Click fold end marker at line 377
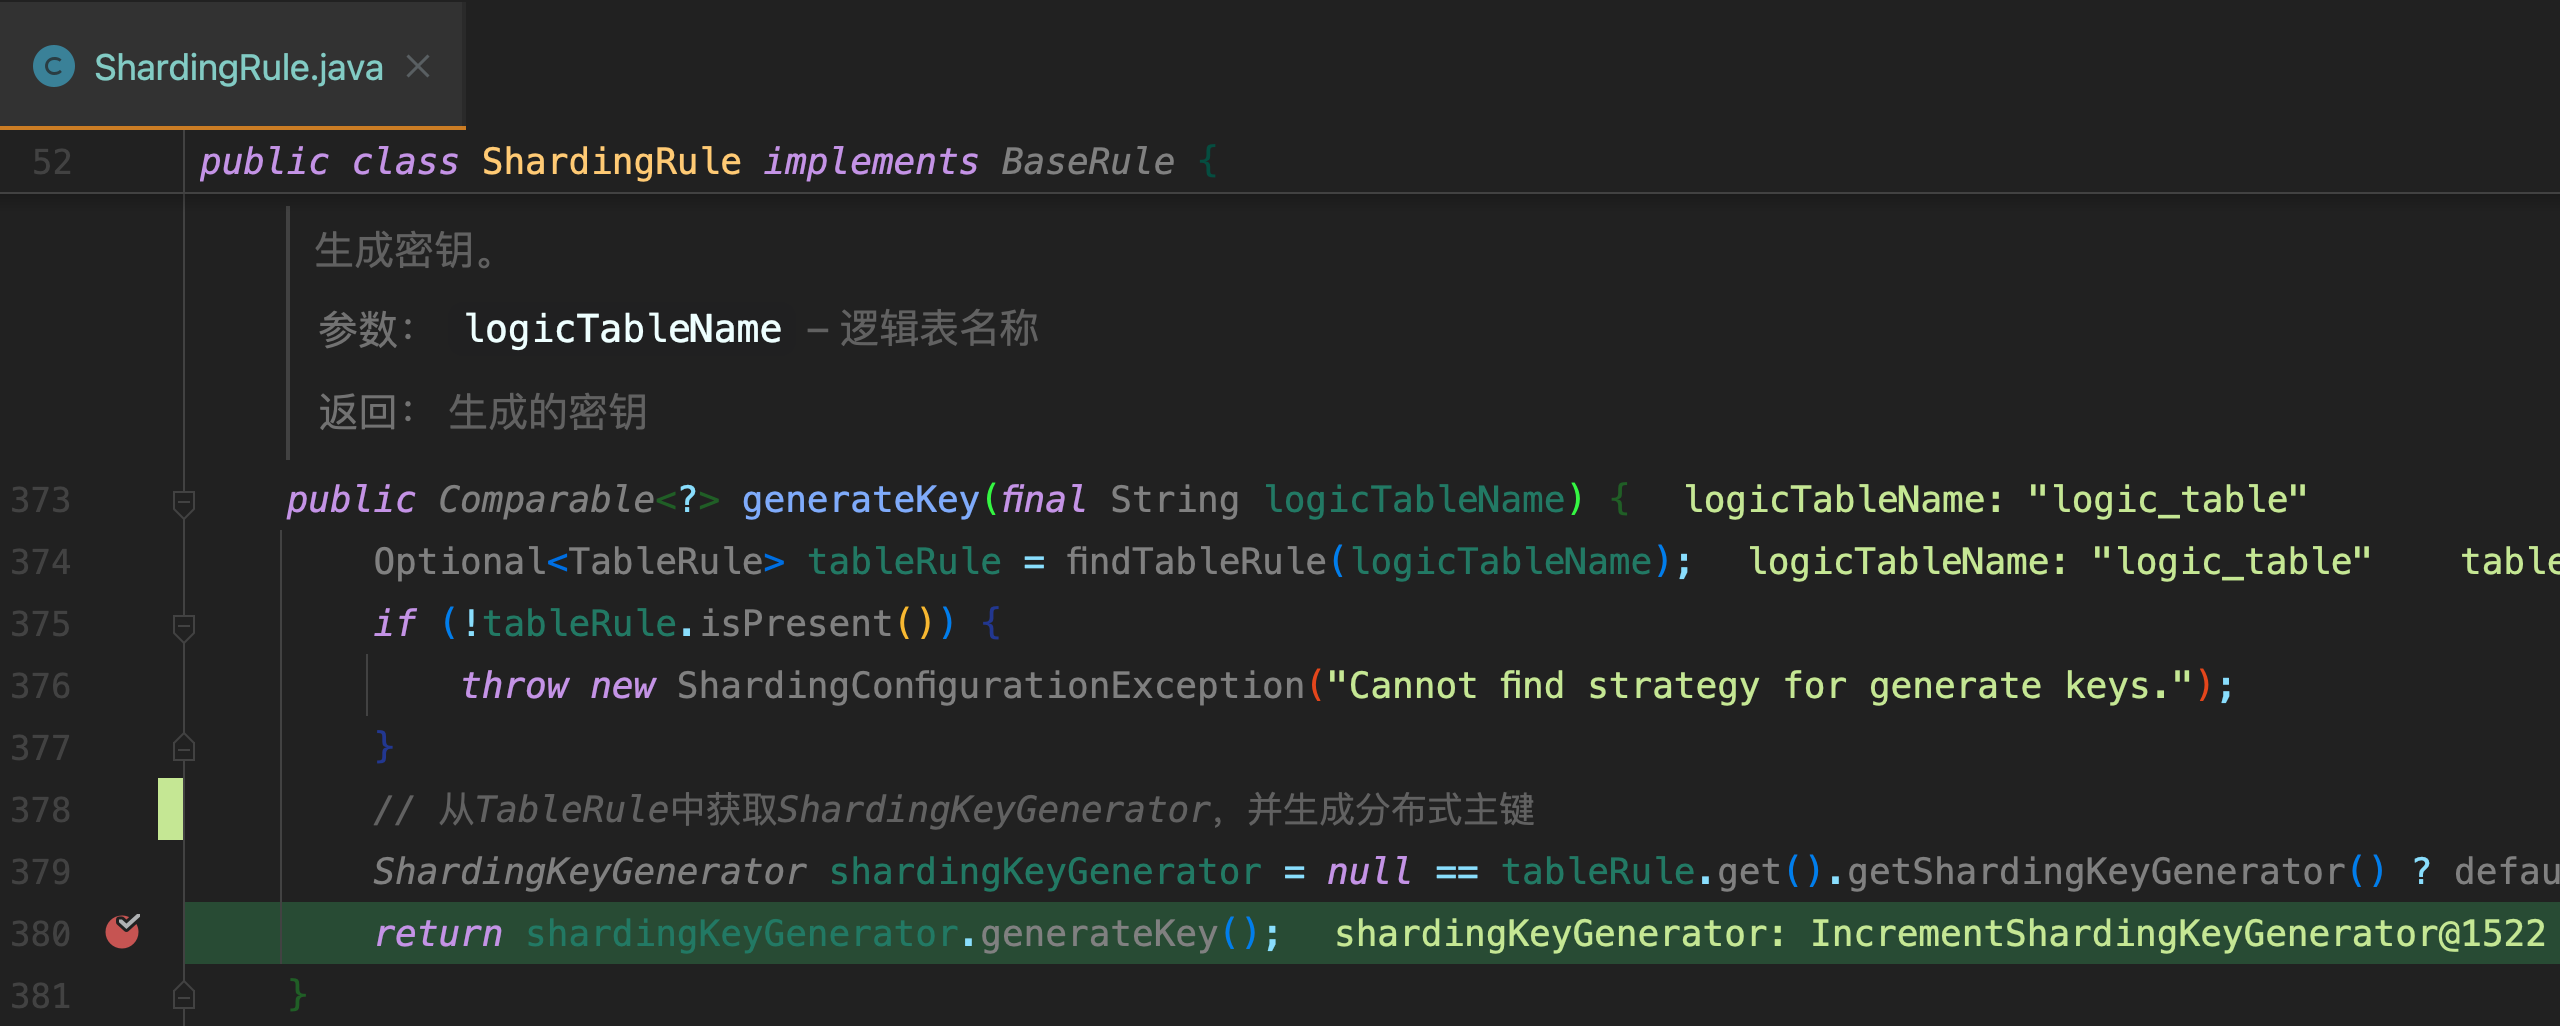Image resolution: width=2560 pixels, height=1026 pixels. [x=183, y=748]
